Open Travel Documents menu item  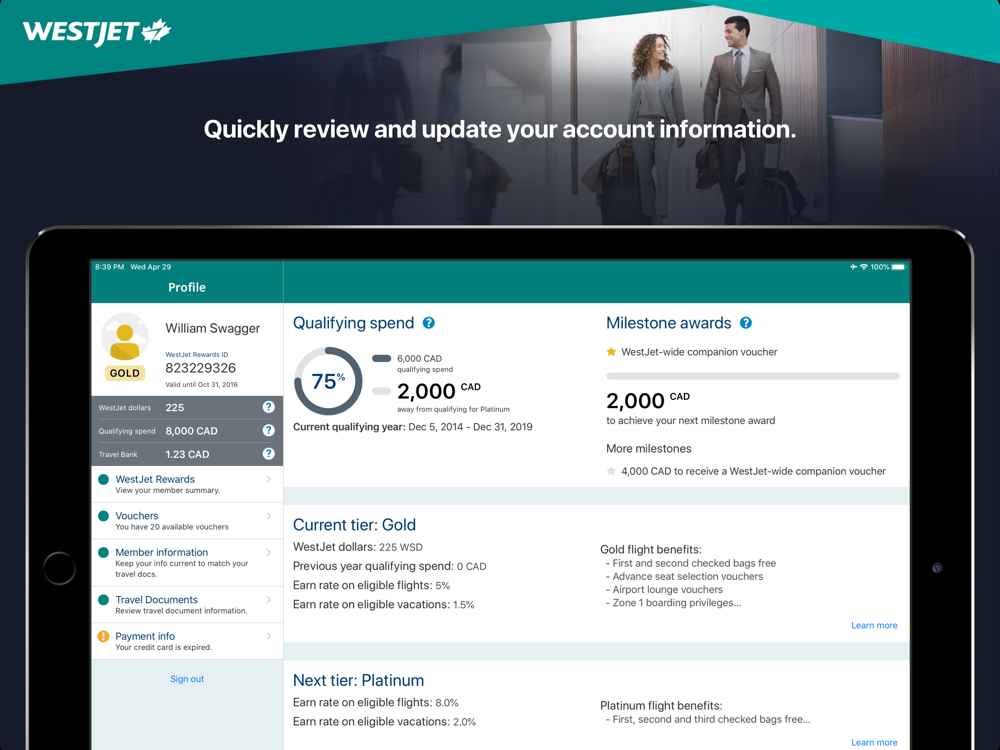pyautogui.click(x=188, y=605)
